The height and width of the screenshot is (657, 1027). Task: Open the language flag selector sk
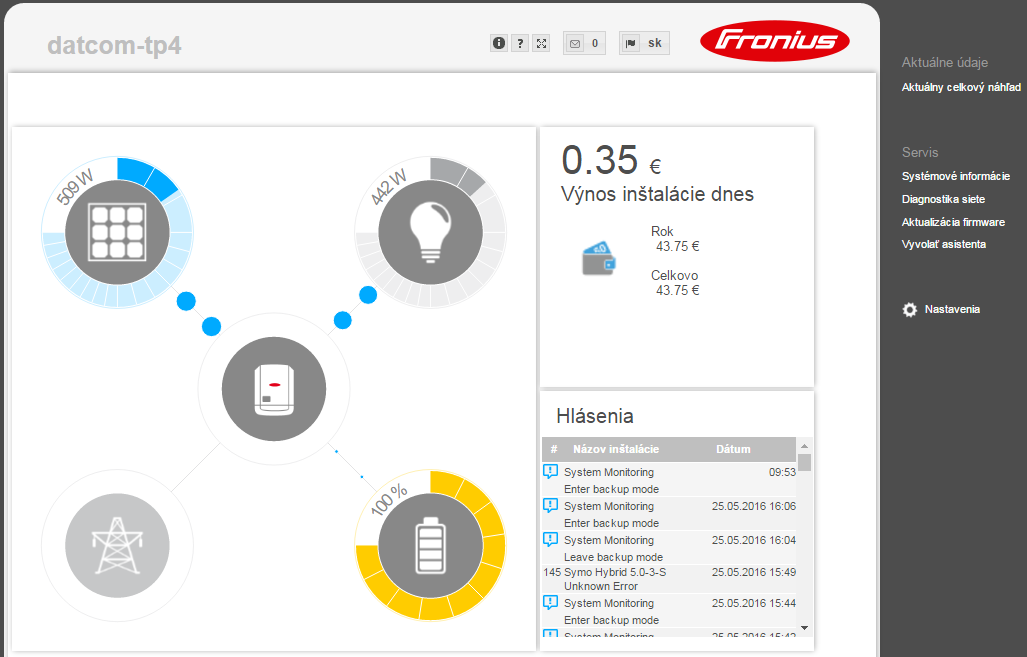point(644,43)
